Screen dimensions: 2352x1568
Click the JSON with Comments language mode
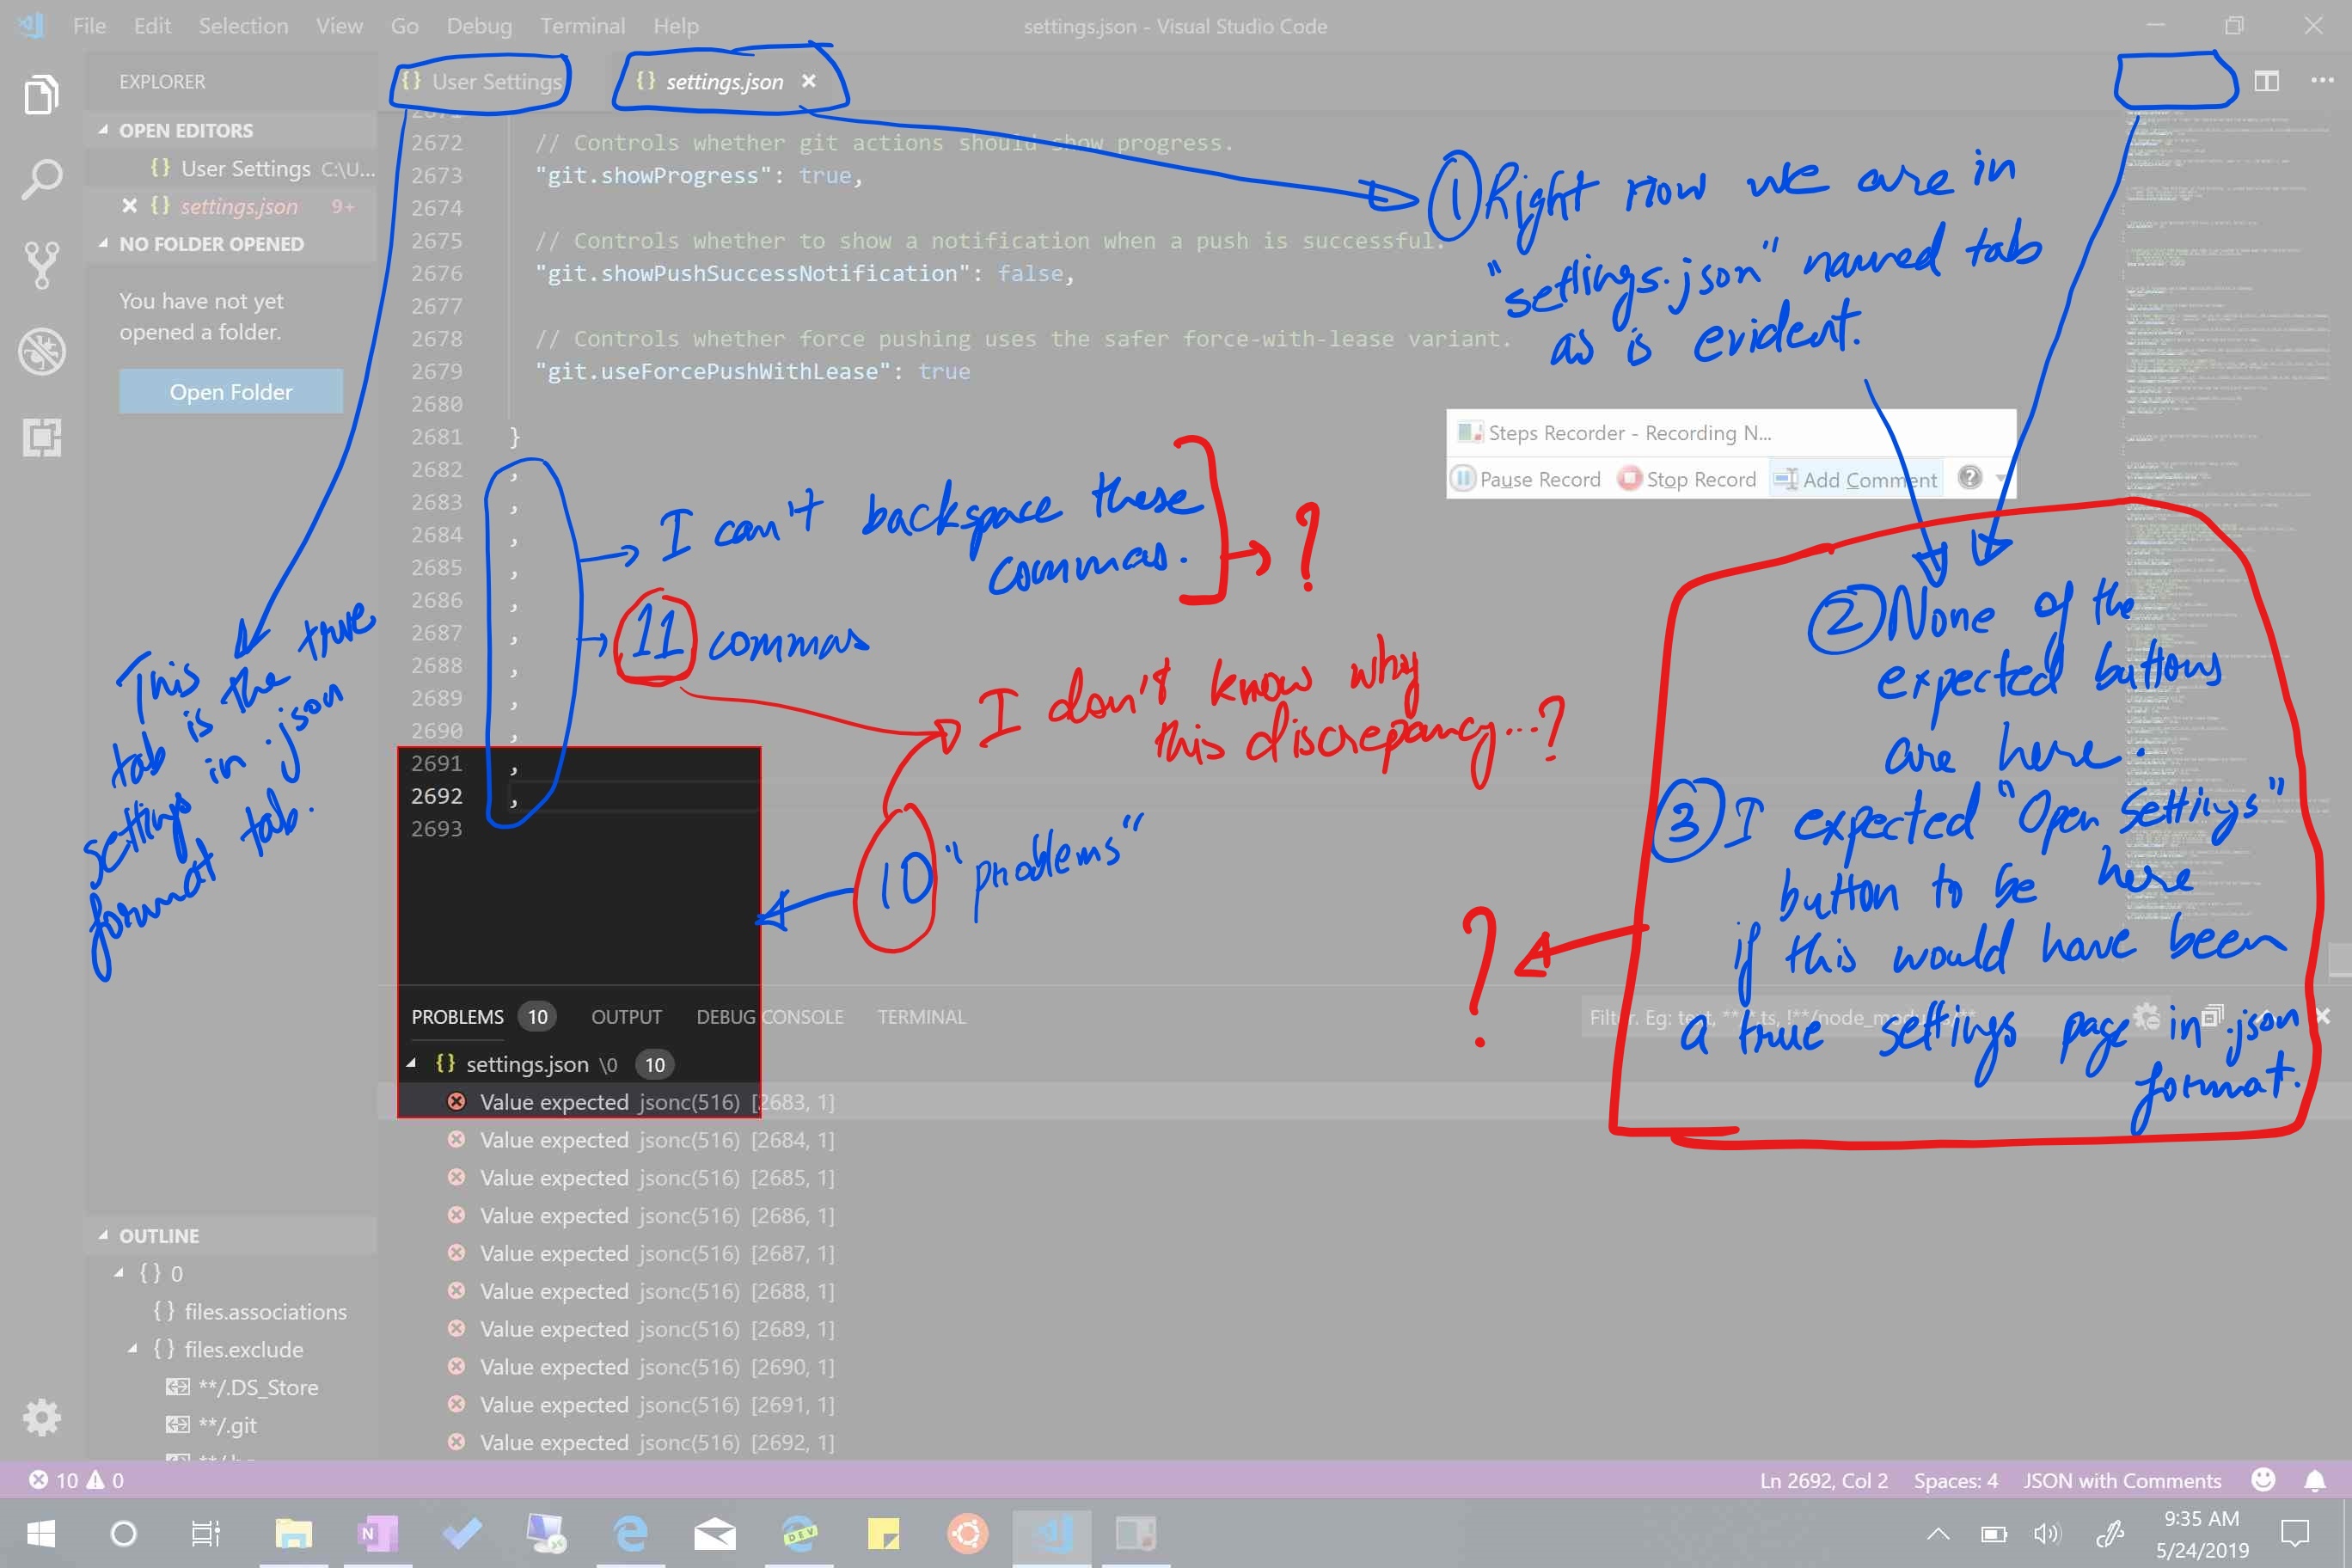tap(2121, 1480)
